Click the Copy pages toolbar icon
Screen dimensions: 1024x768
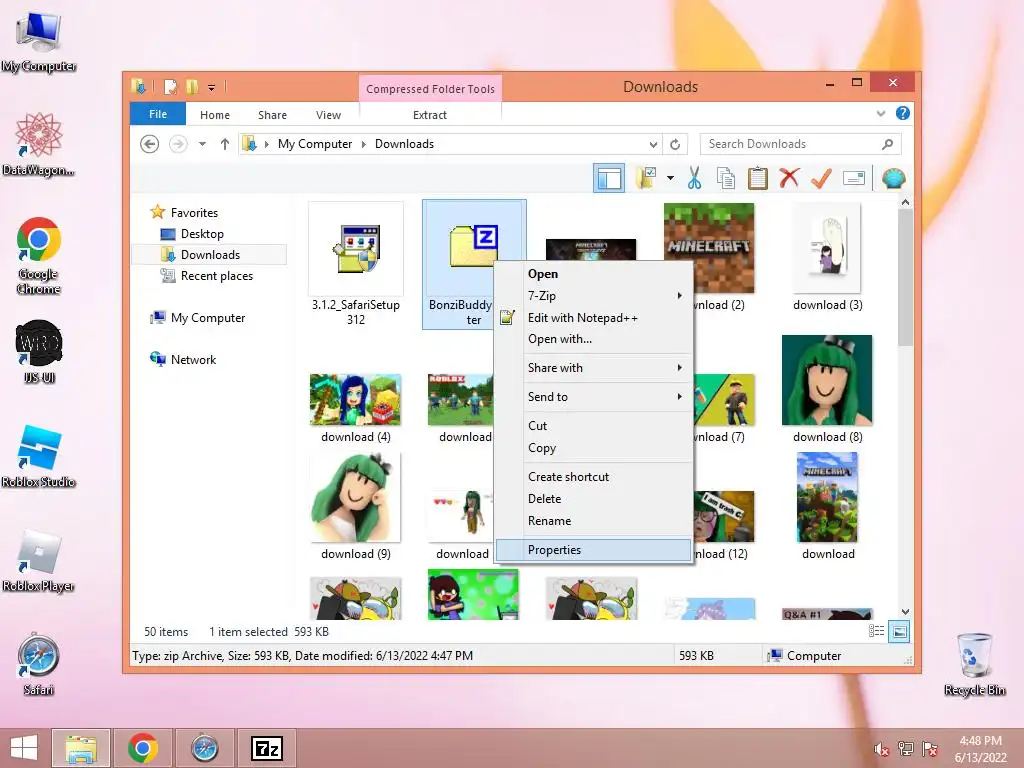(726, 178)
